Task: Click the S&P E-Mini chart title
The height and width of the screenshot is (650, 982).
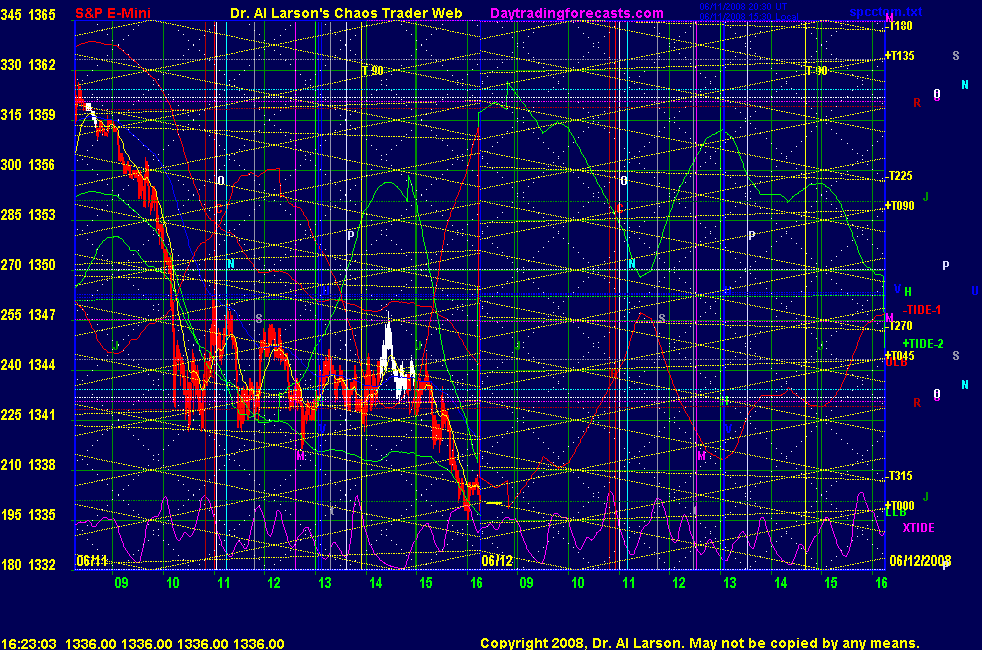Action: tap(113, 13)
